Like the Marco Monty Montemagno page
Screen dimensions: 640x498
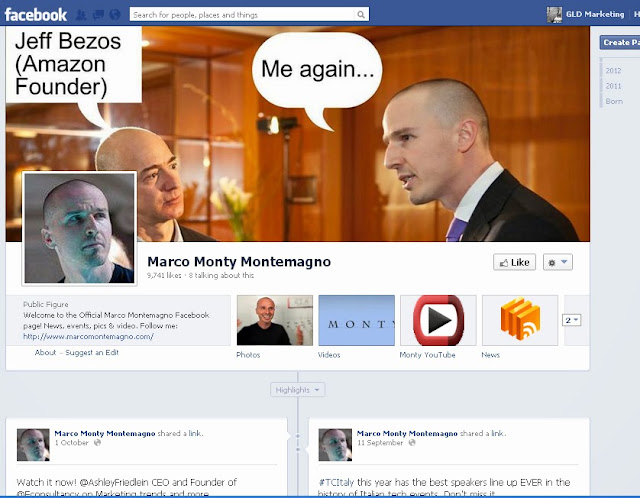tap(514, 262)
